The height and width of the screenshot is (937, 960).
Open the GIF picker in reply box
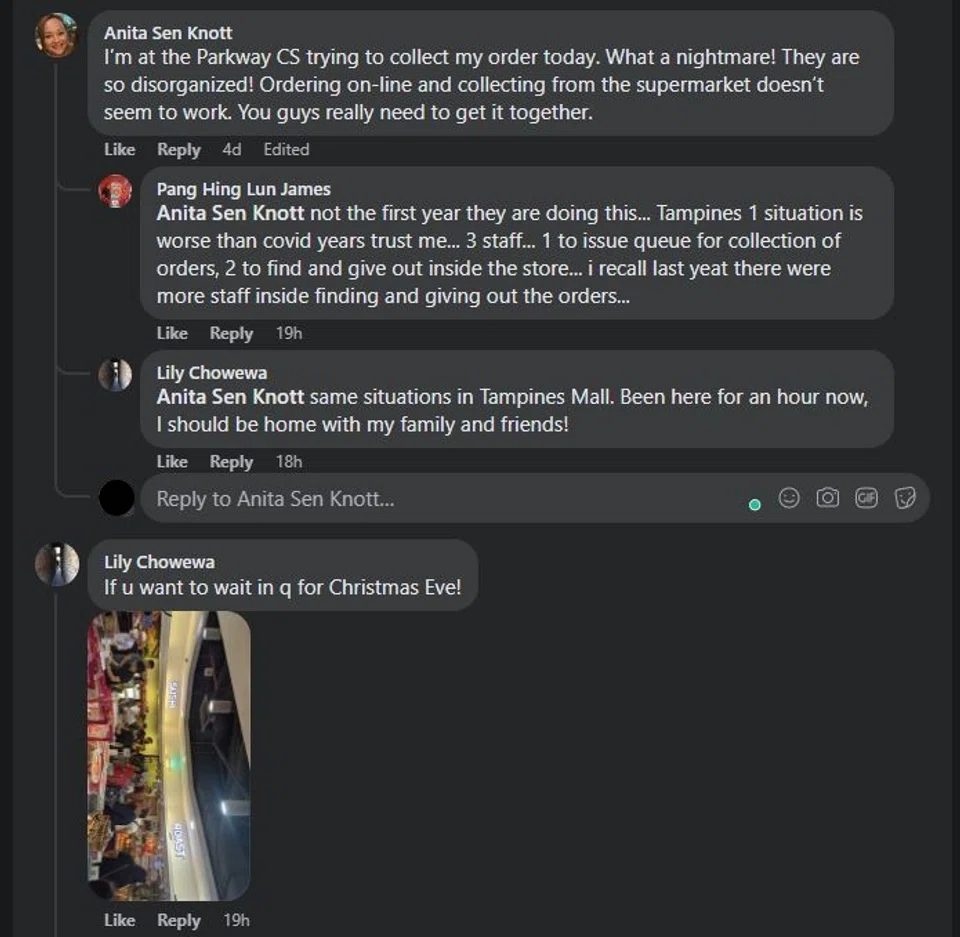[x=866, y=498]
